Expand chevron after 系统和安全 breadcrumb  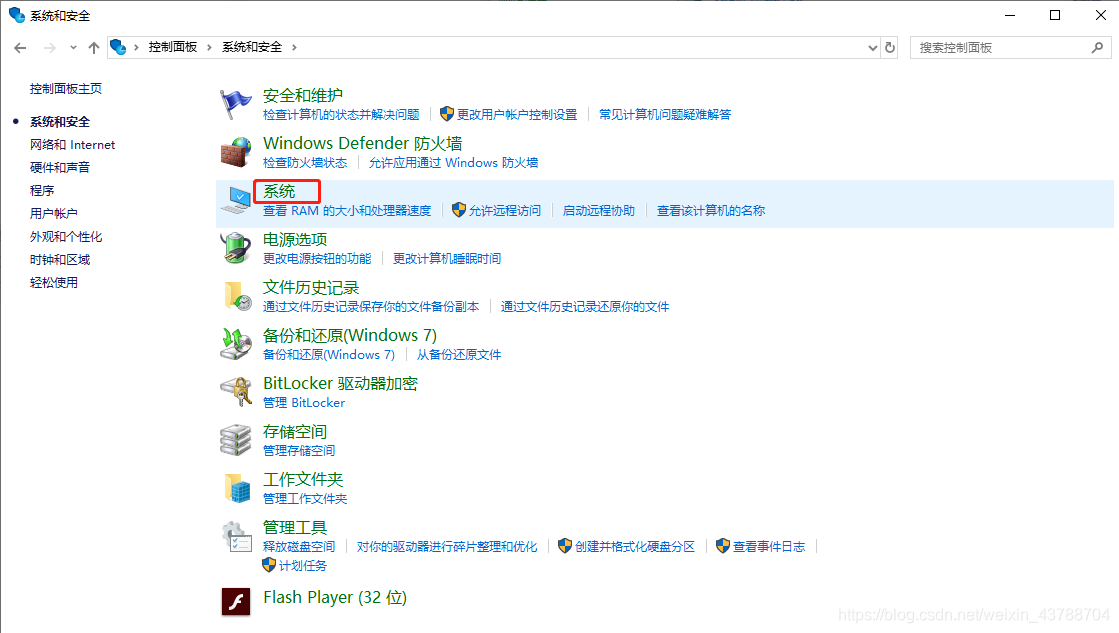tap(294, 47)
